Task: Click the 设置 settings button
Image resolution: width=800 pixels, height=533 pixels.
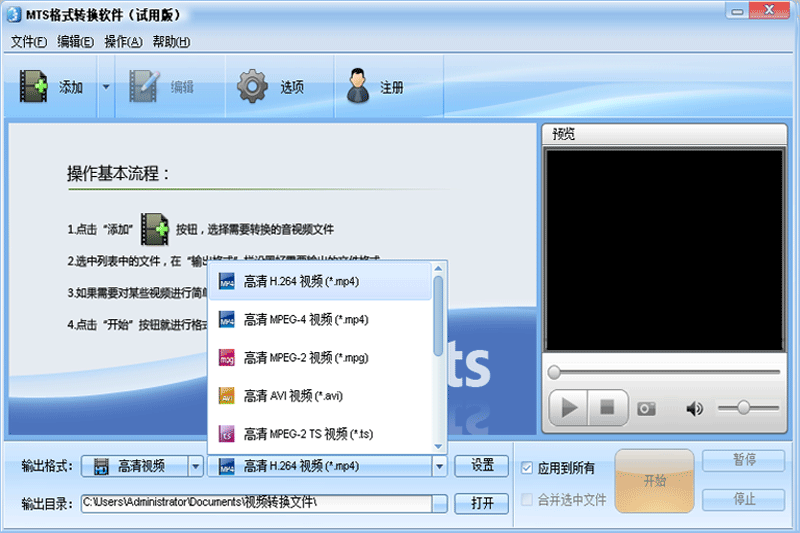Action: click(482, 466)
